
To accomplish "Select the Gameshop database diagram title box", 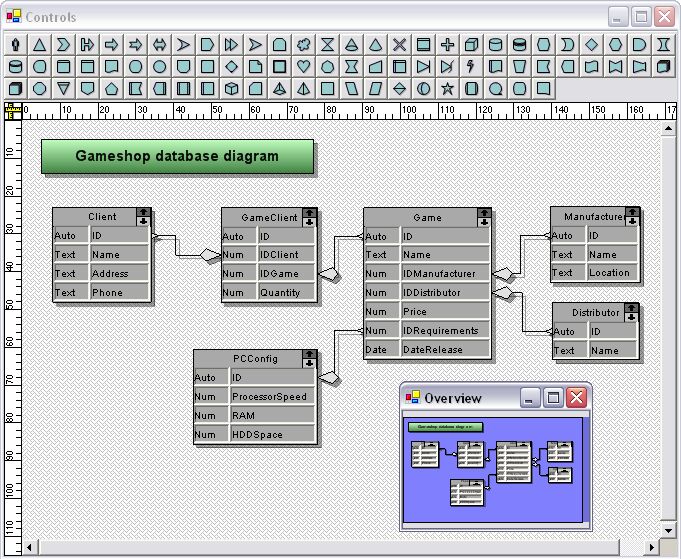I will pos(177,157).
